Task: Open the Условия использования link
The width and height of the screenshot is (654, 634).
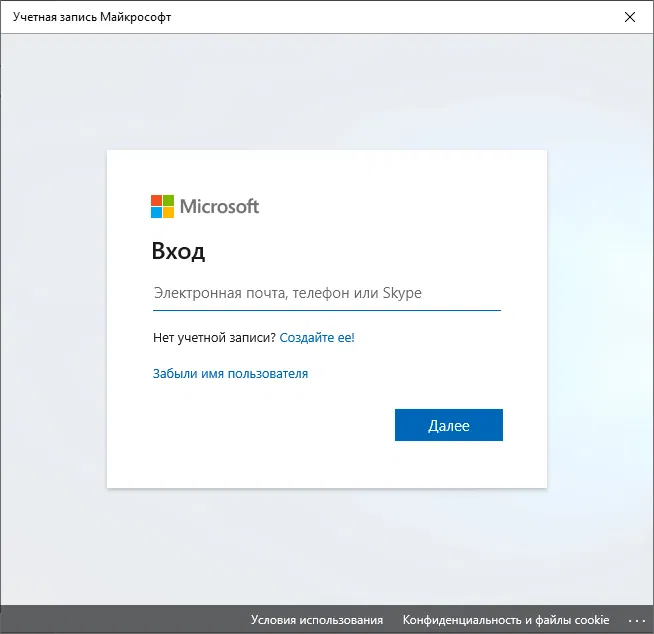Action: pyautogui.click(x=317, y=620)
